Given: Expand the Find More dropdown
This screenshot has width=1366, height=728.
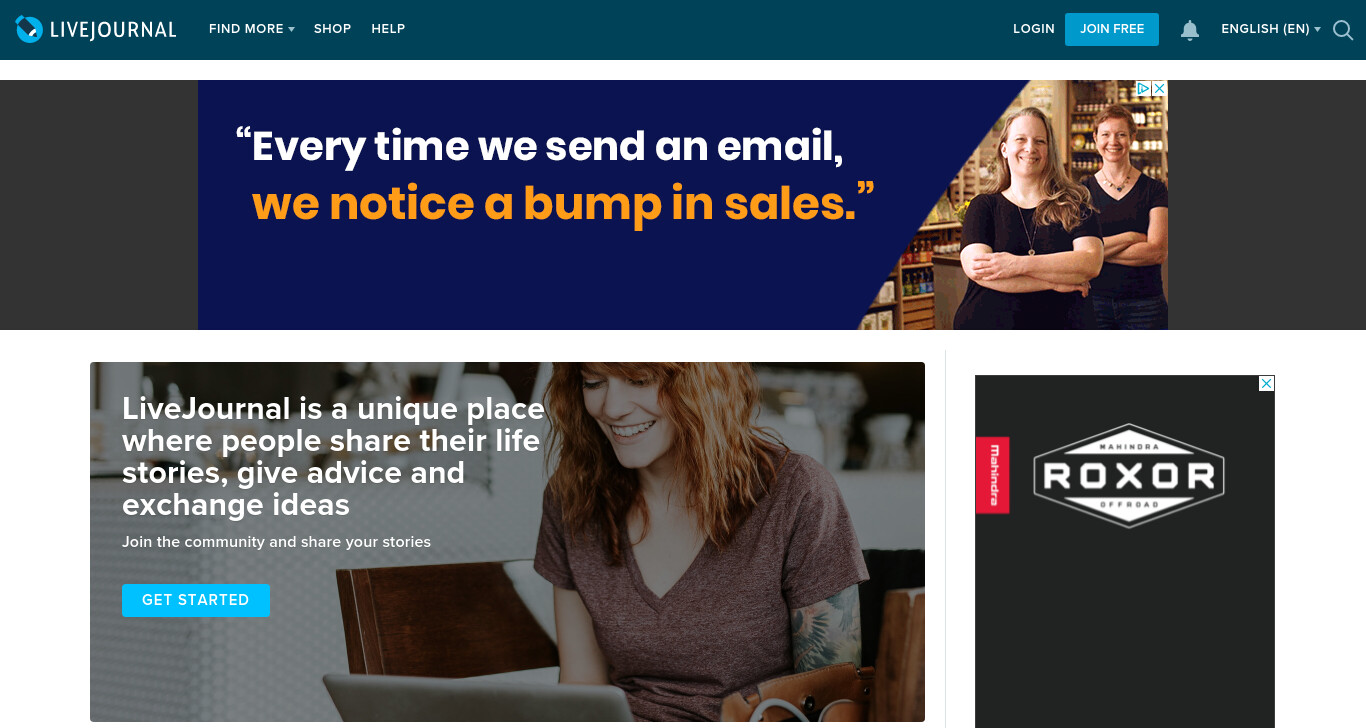Looking at the screenshot, I should pyautogui.click(x=252, y=29).
